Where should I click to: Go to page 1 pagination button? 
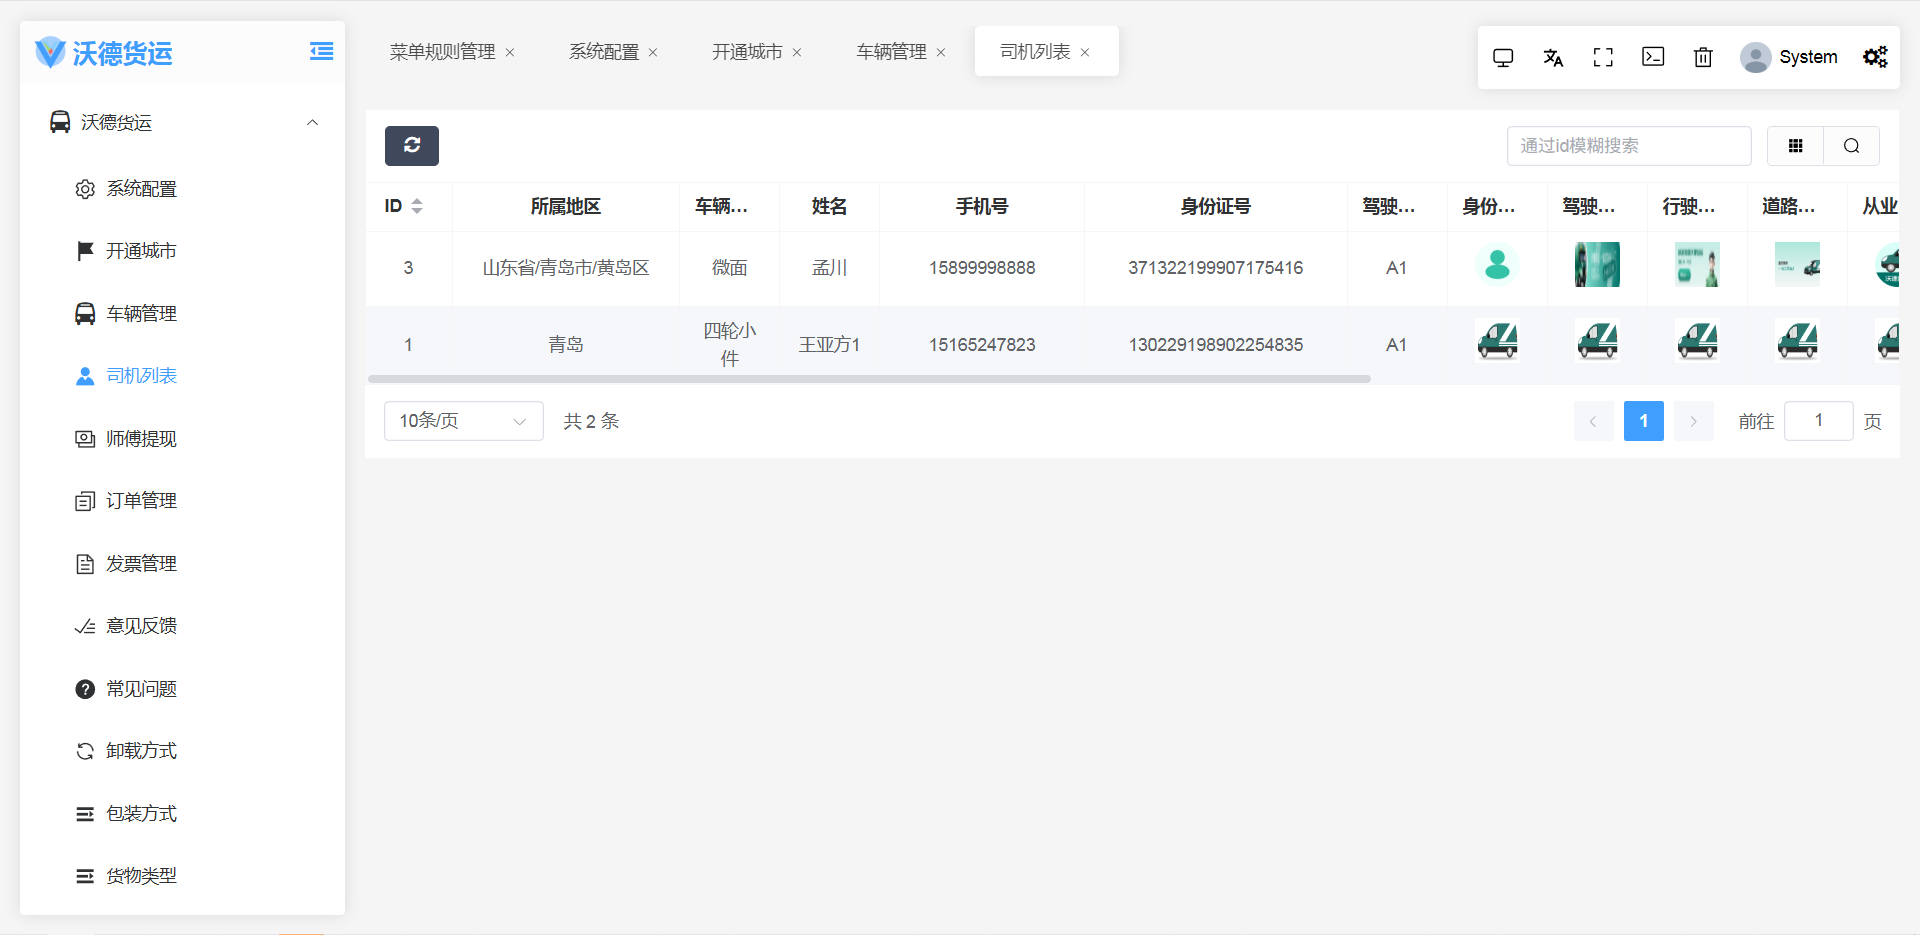[1643, 421]
